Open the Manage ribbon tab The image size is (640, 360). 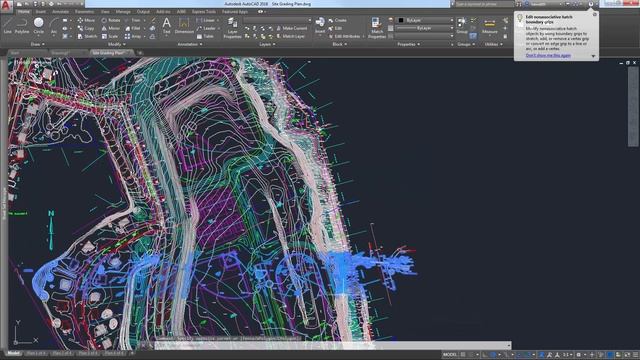pos(123,12)
